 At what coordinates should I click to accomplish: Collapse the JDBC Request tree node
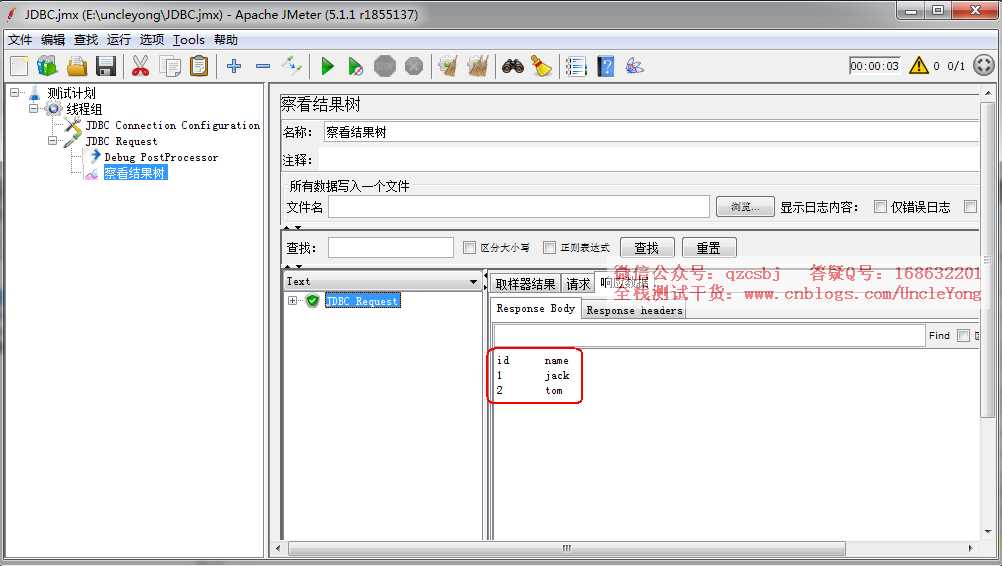[53, 141]
